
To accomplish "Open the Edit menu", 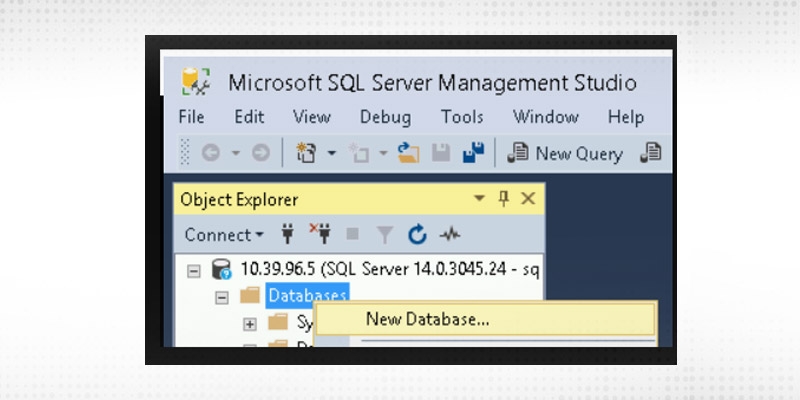I will point(249,117).
